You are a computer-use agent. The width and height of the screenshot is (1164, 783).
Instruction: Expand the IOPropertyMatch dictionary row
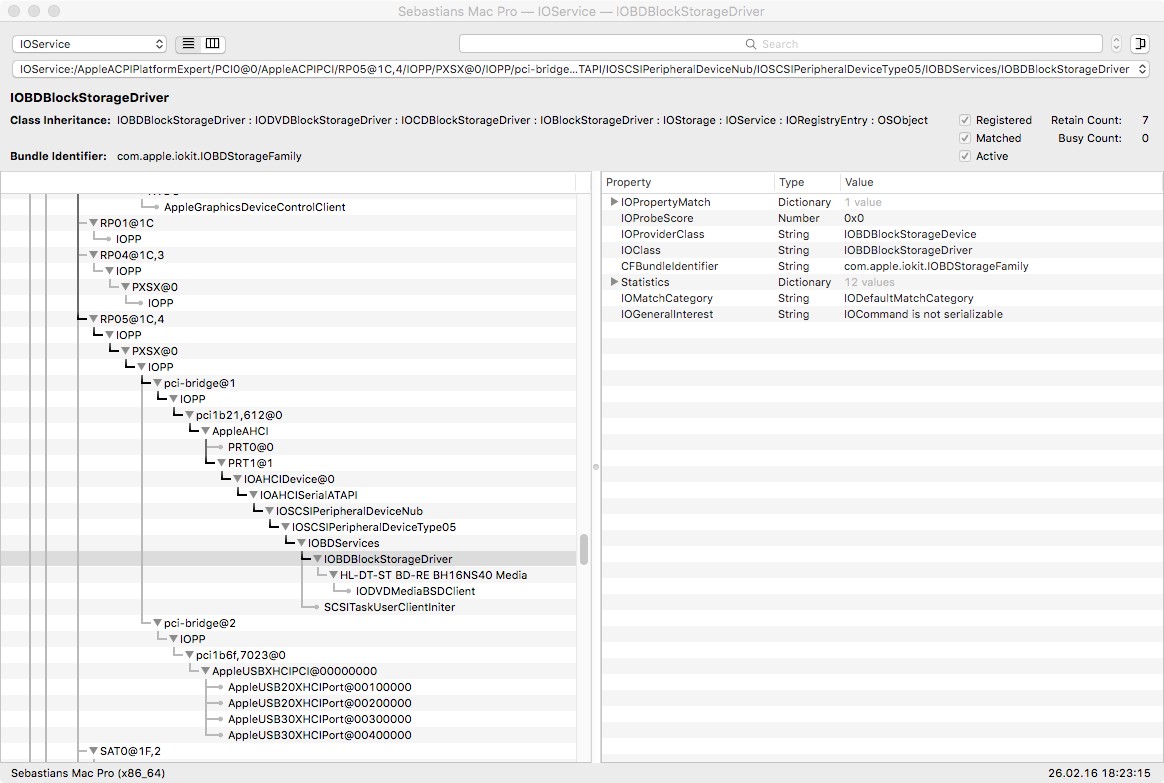coord(614,202)
